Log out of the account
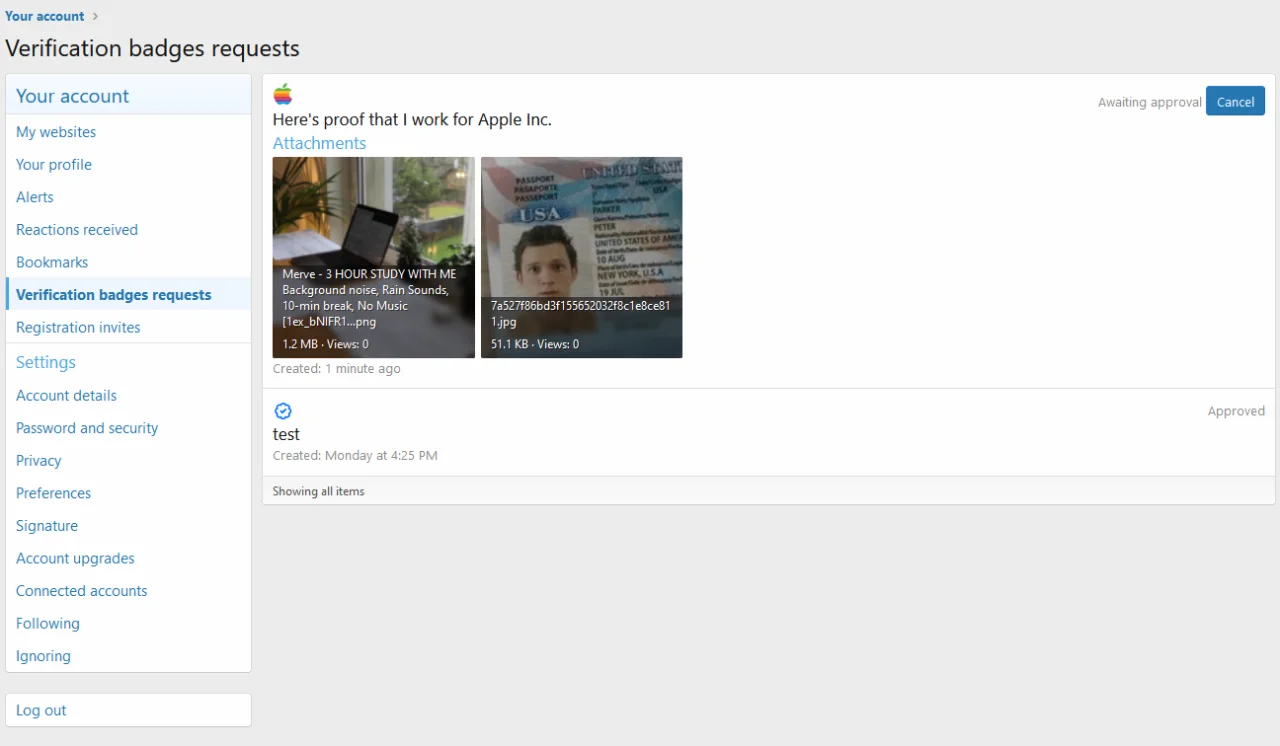The height and width of the screenshot is (746, 1280). [41, 710]
